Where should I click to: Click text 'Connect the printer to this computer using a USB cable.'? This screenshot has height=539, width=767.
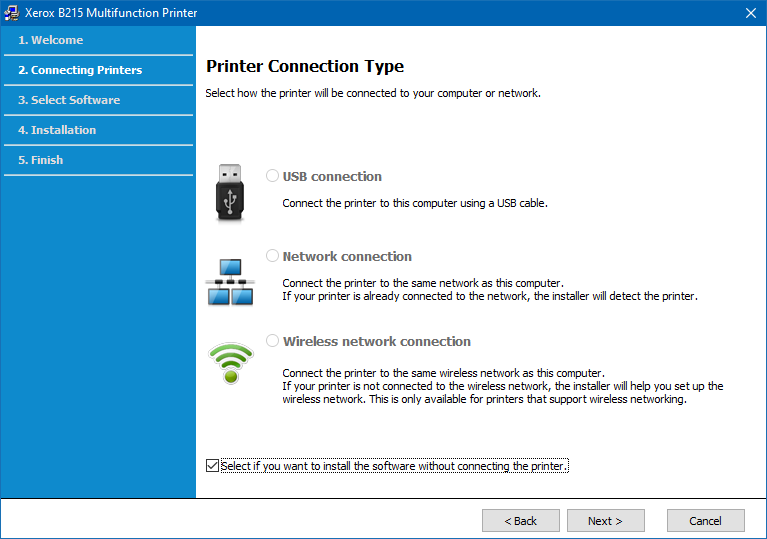(x=415, y=203)
